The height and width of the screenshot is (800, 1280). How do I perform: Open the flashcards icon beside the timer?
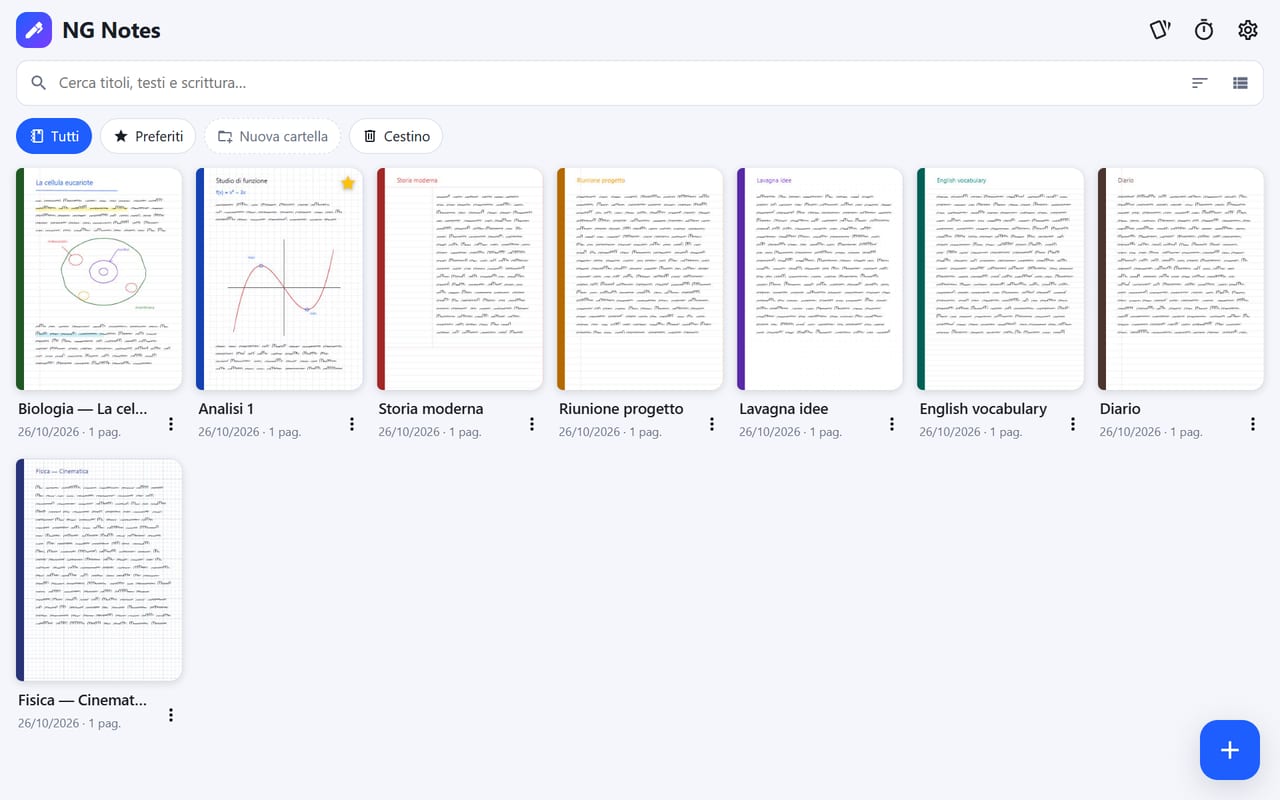pos(1160,30)
